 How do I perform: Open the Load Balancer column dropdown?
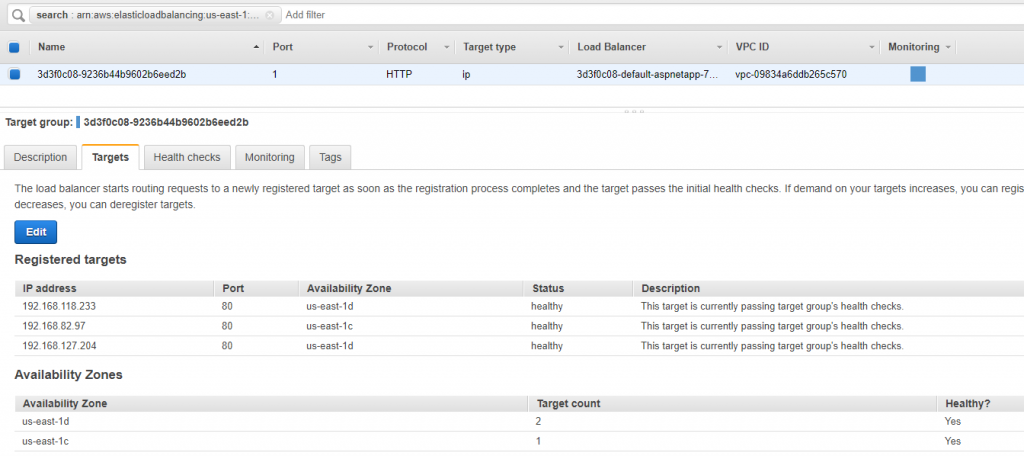(x=720, y=47)
